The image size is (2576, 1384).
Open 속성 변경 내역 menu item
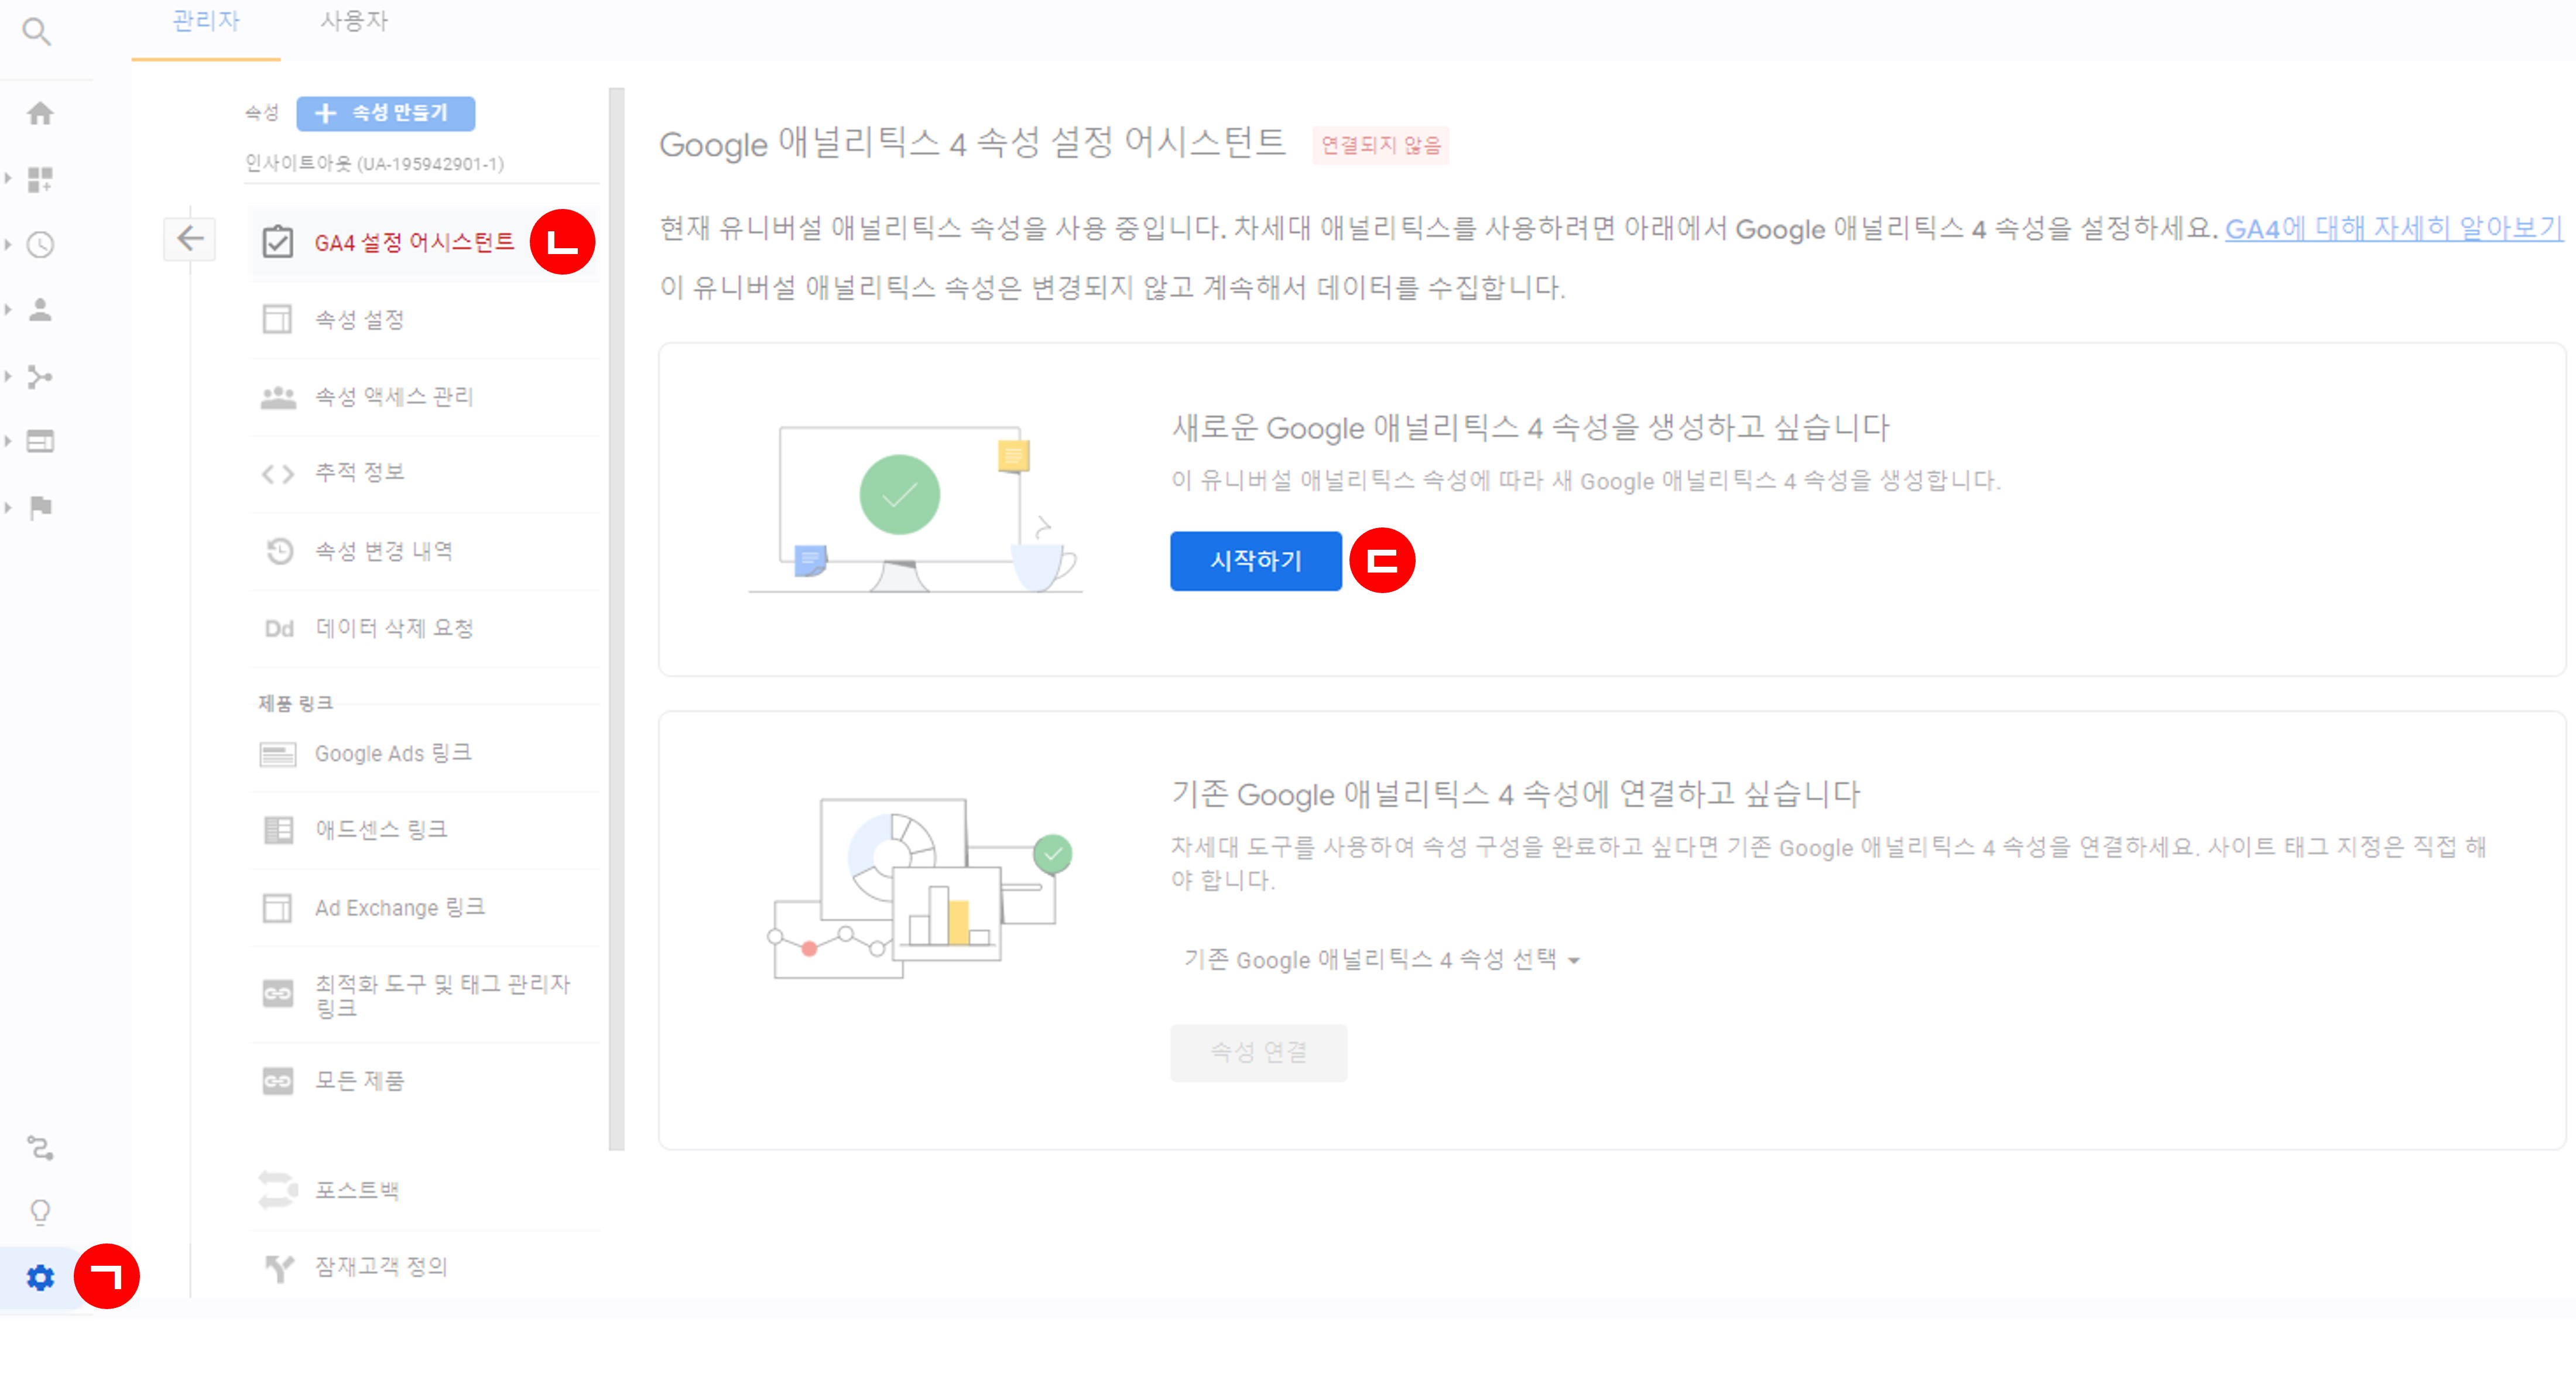click(423, 551)
